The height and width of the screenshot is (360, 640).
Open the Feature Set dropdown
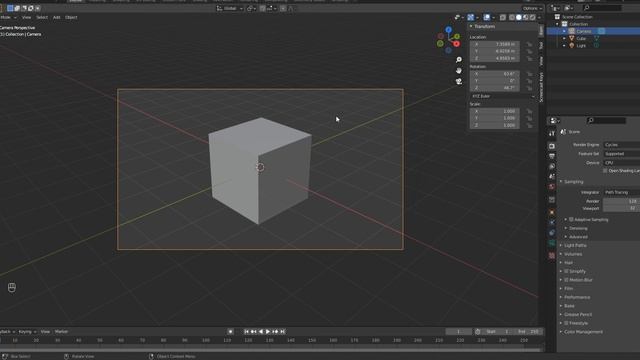622,154
